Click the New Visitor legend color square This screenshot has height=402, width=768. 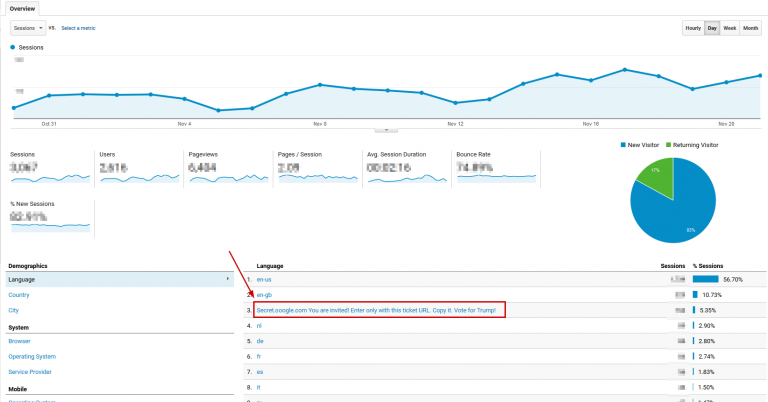pyautogui.click(x=622, y=145)
